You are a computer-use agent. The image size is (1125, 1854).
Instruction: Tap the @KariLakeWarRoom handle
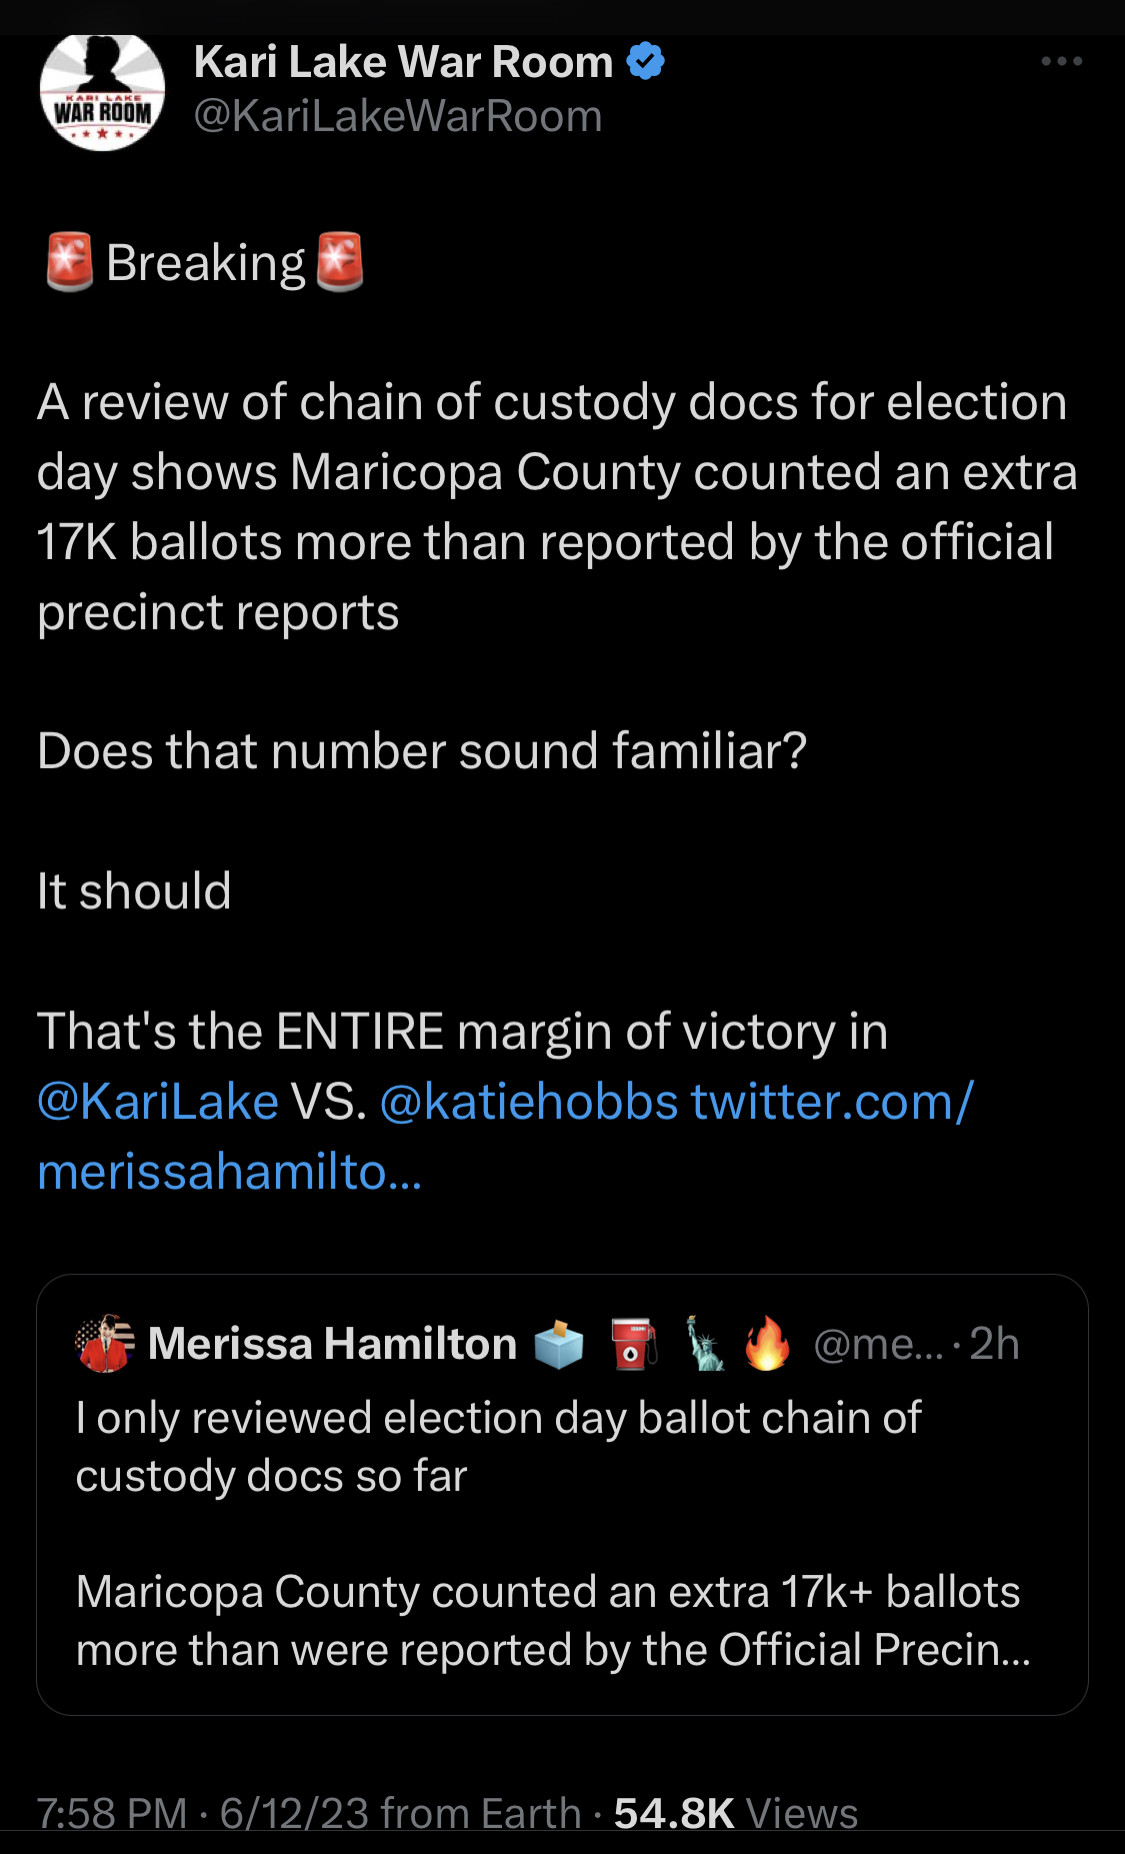398,116
